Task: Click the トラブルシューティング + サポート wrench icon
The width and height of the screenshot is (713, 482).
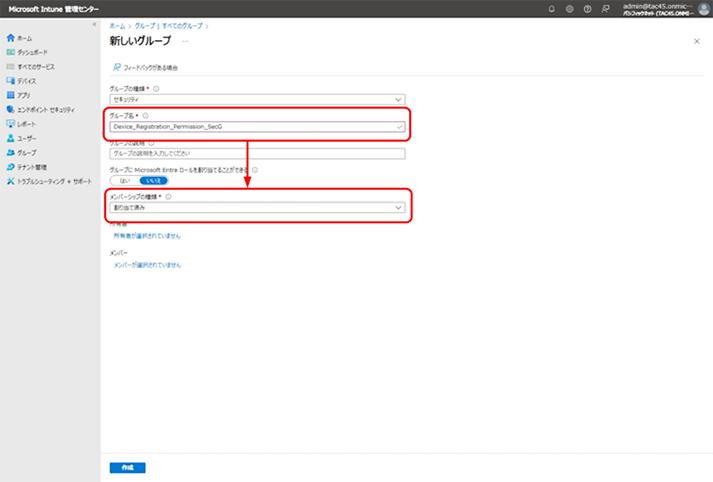Action: 10,181
